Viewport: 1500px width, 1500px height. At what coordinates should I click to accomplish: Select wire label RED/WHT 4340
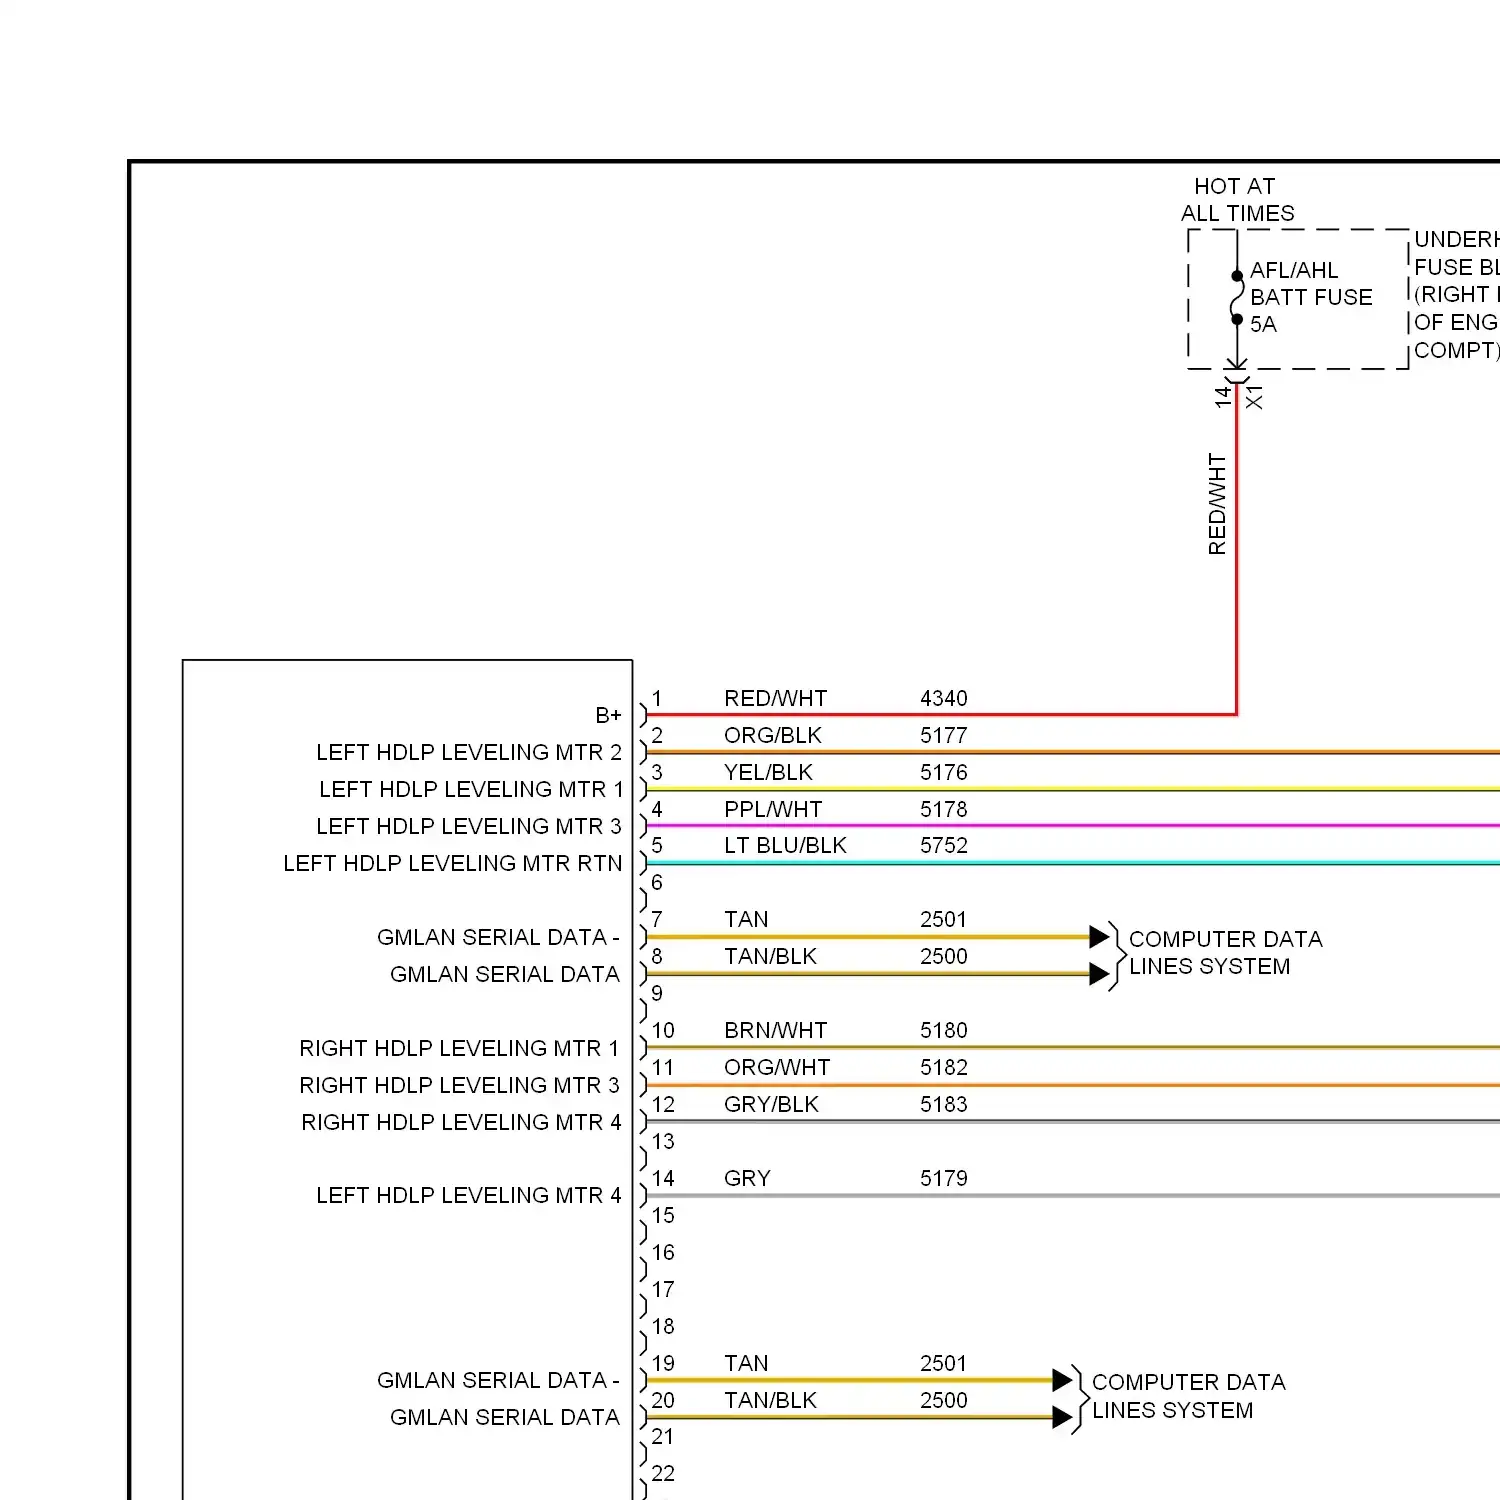coord(845,698)
